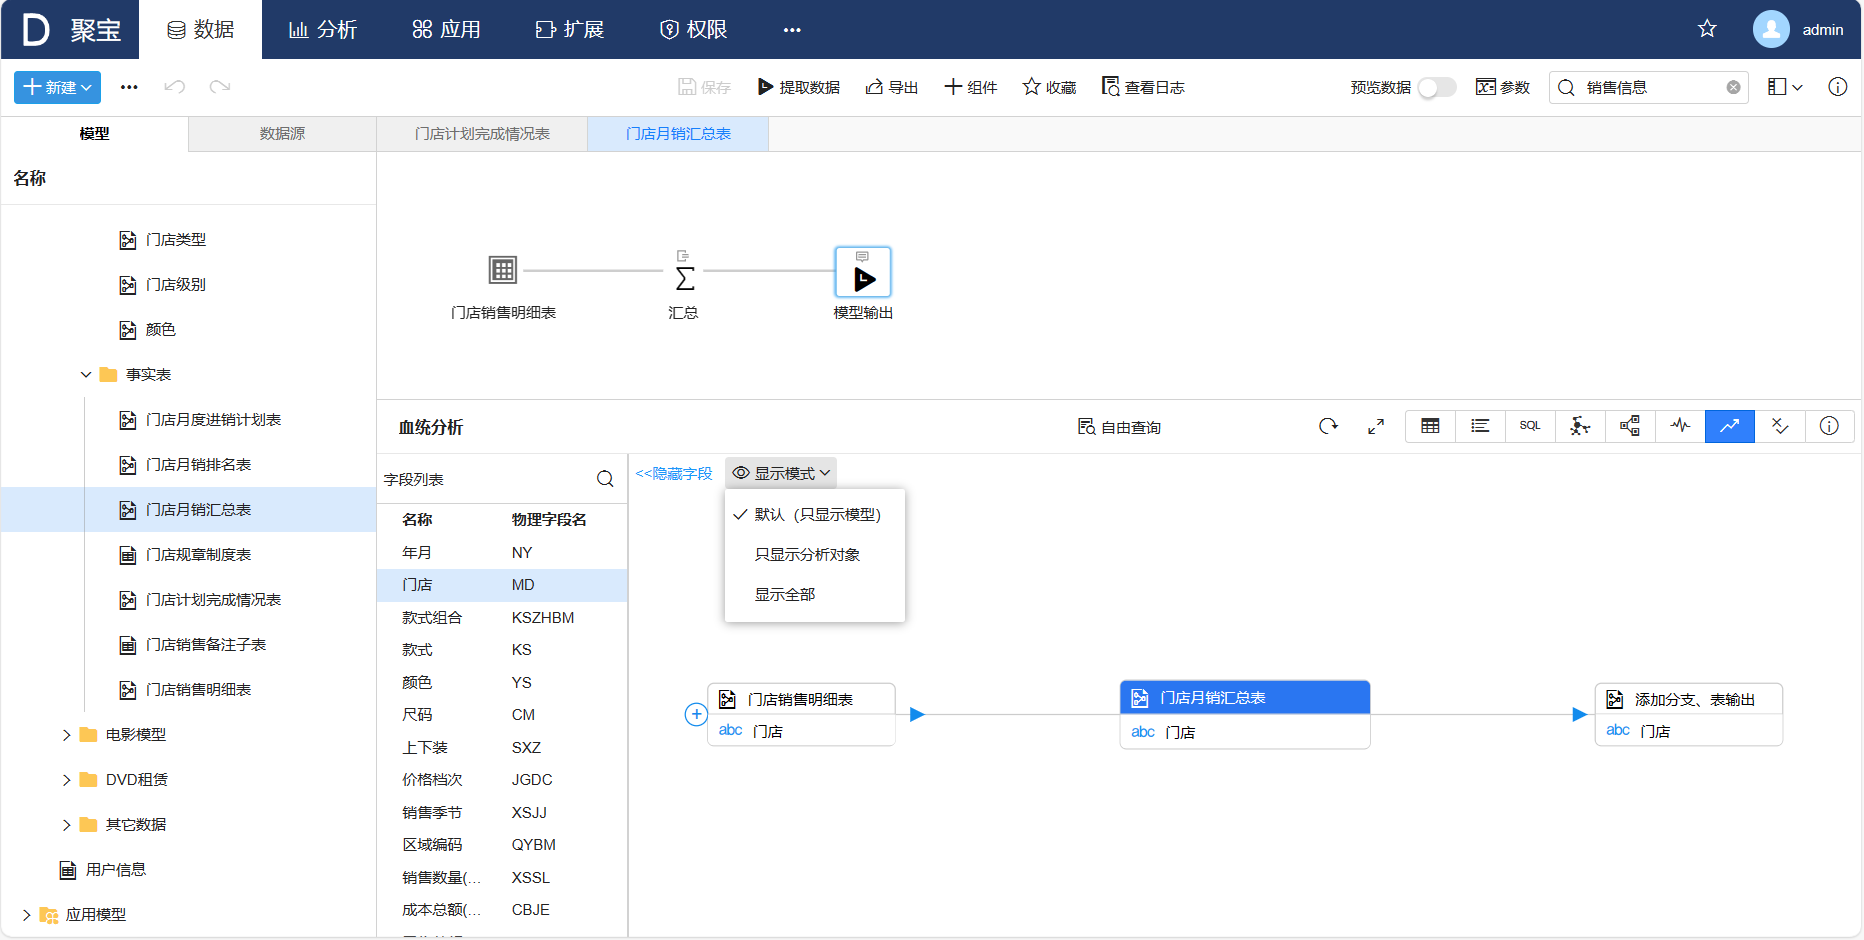Click 查看日志 in toolbar
This screenshot has height=940, width=1864.
click(x=1143, y=87)
